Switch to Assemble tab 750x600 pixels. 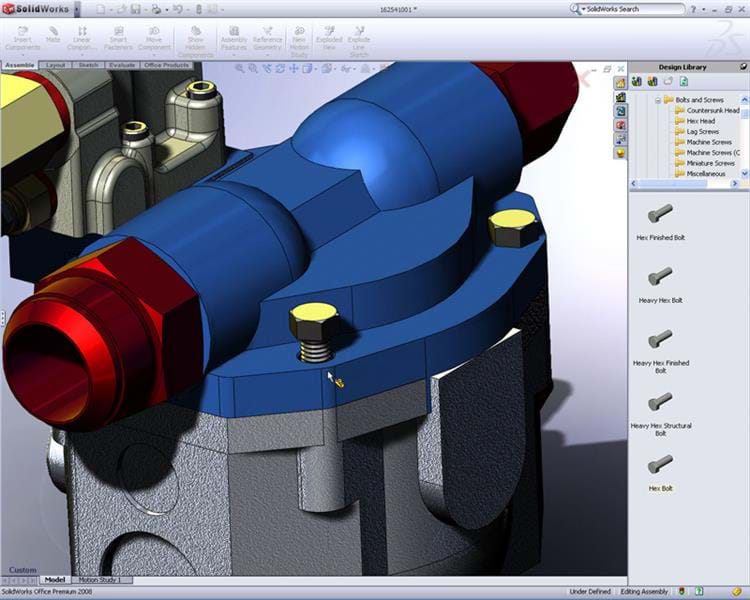pos(20,65)
